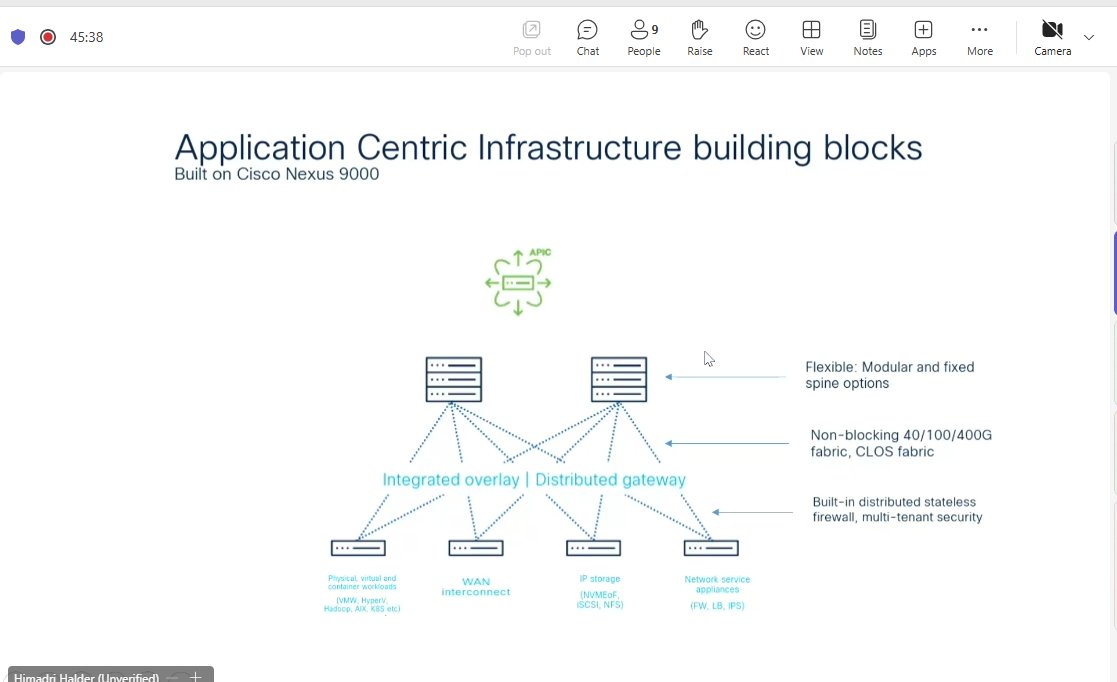Expand the More options ellipsis

tap(979, 36)
